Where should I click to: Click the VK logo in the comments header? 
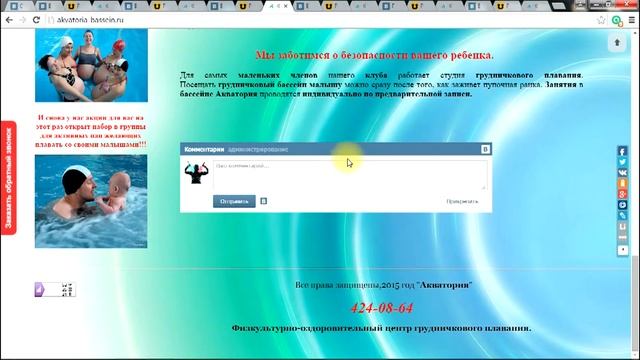point(485,149)
